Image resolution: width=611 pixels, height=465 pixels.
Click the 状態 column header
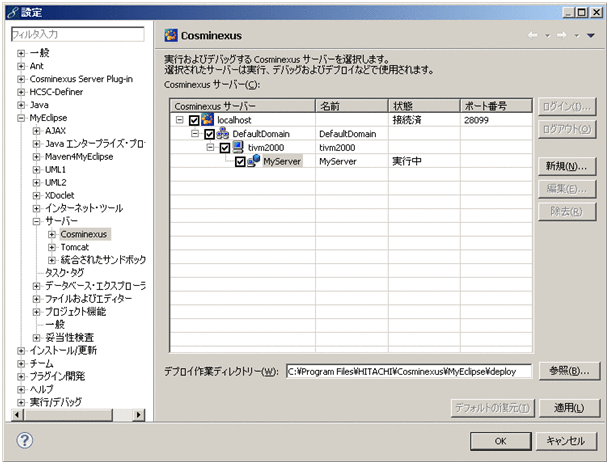(424, 106)
